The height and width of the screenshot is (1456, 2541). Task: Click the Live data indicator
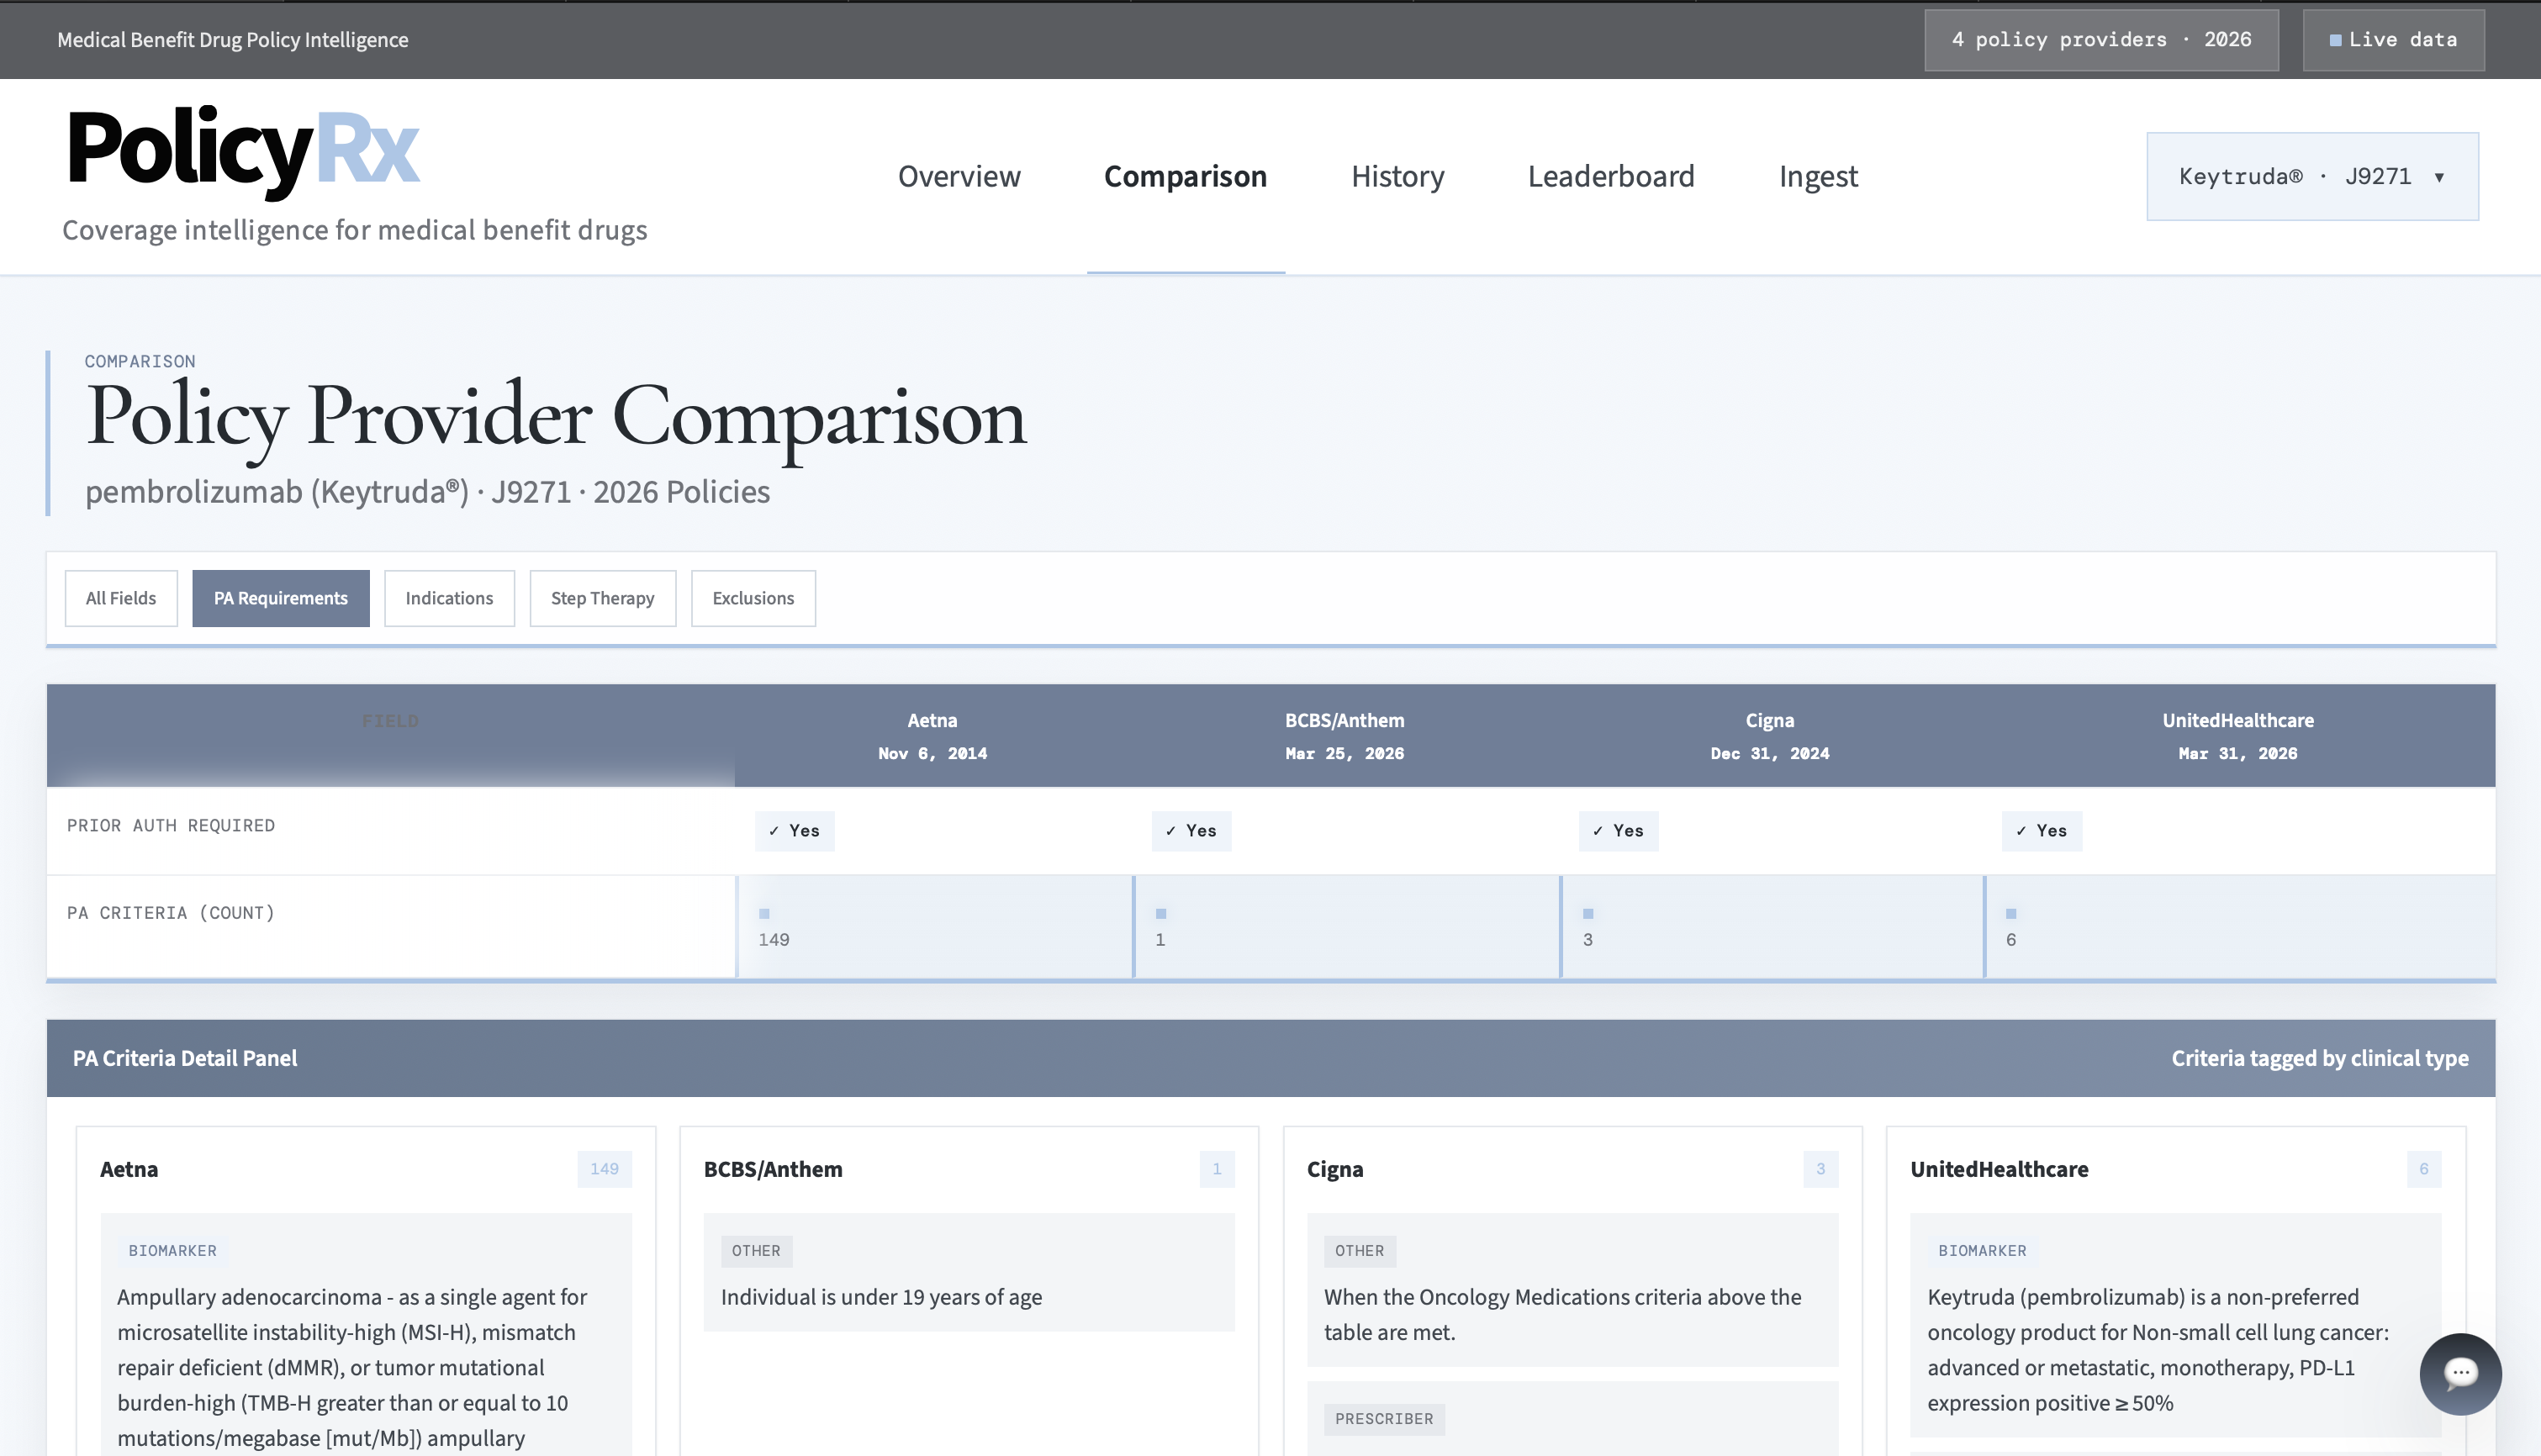coord(2393,40)
